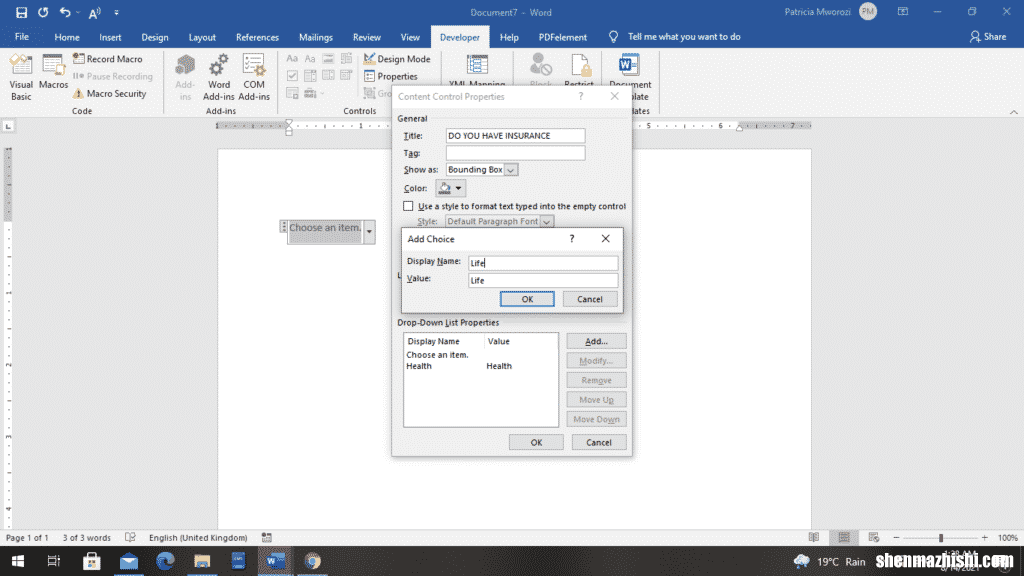Cancel the Add Choice dialog
Image resolution: width=1024 pixels, height=576 pixels.
pos(590,299)
